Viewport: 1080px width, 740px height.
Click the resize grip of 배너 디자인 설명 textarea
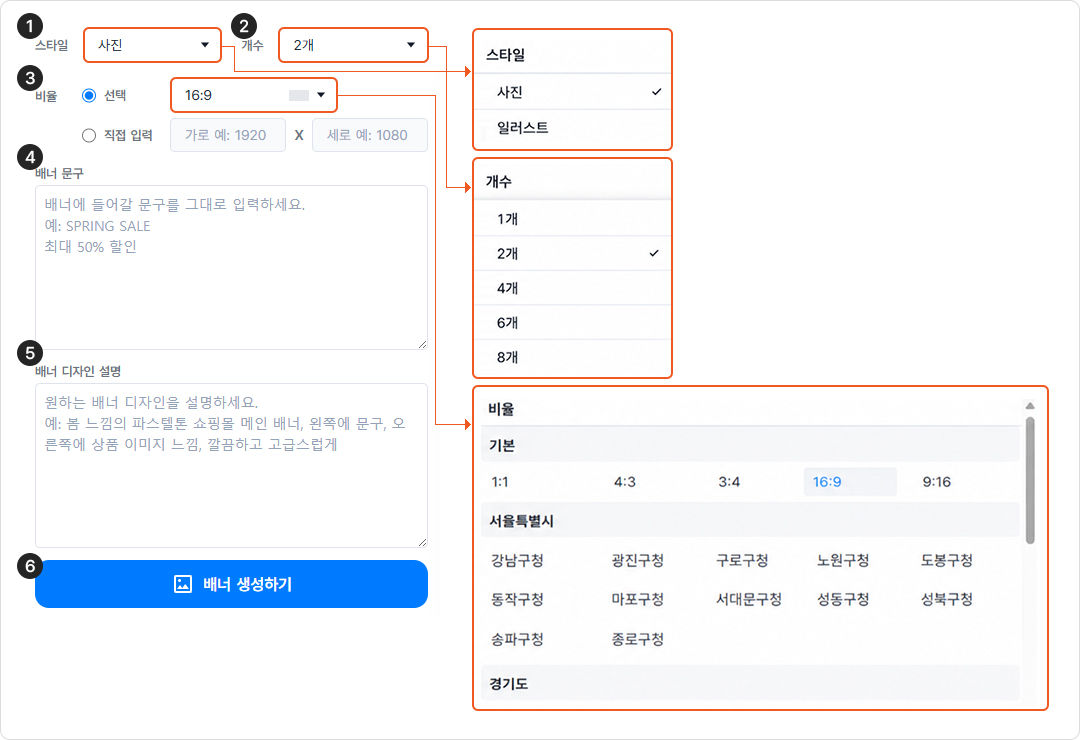(x=422, y=542)
